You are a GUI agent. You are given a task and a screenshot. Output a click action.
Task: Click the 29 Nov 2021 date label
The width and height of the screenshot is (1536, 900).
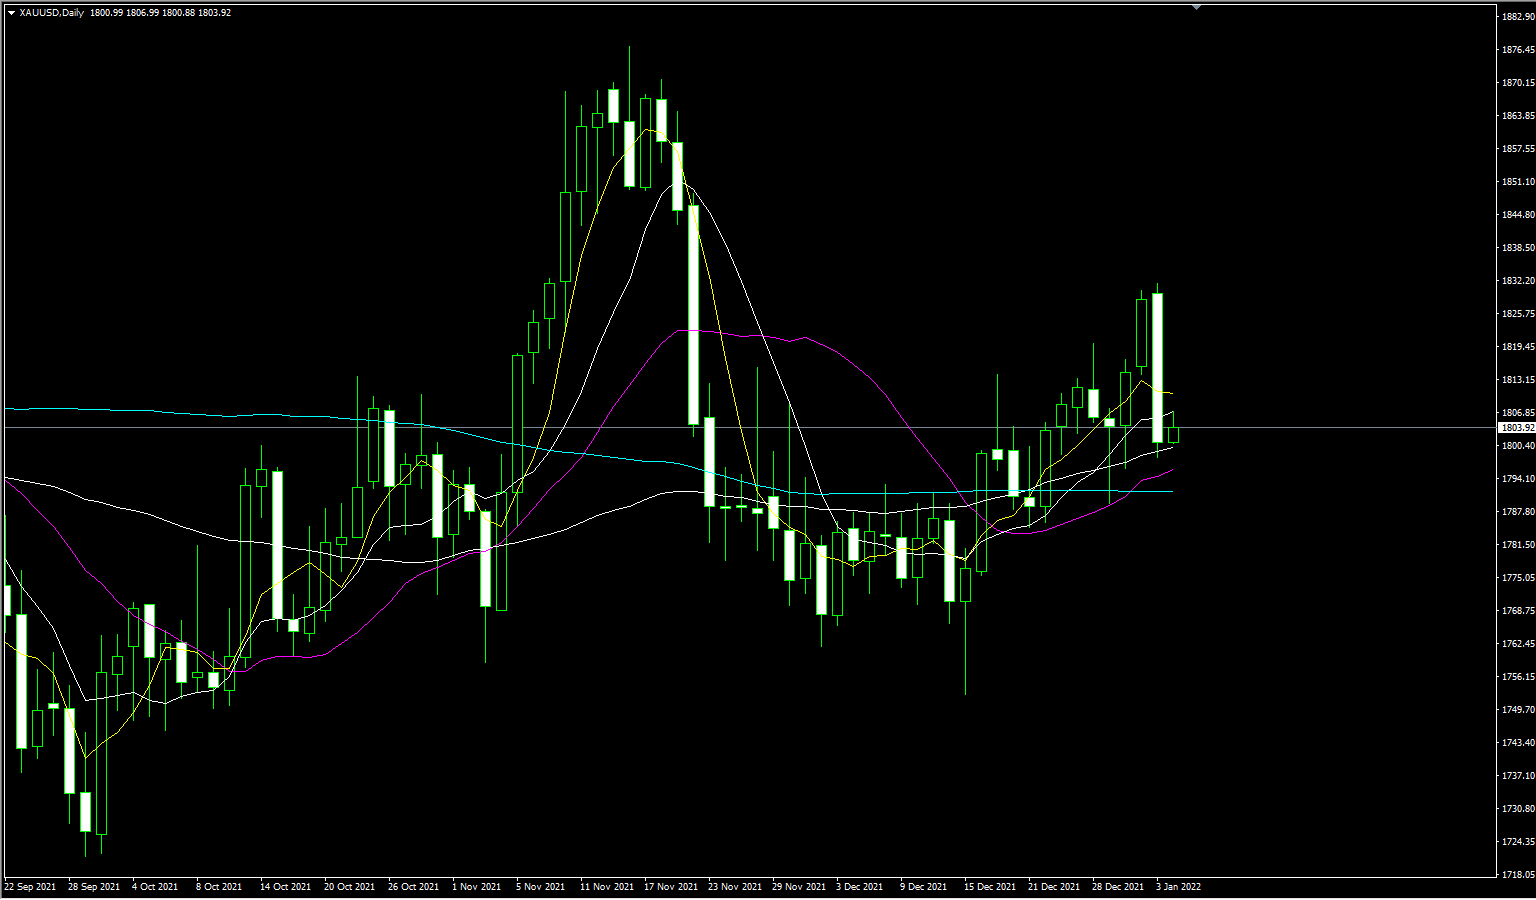coord(799,887)
